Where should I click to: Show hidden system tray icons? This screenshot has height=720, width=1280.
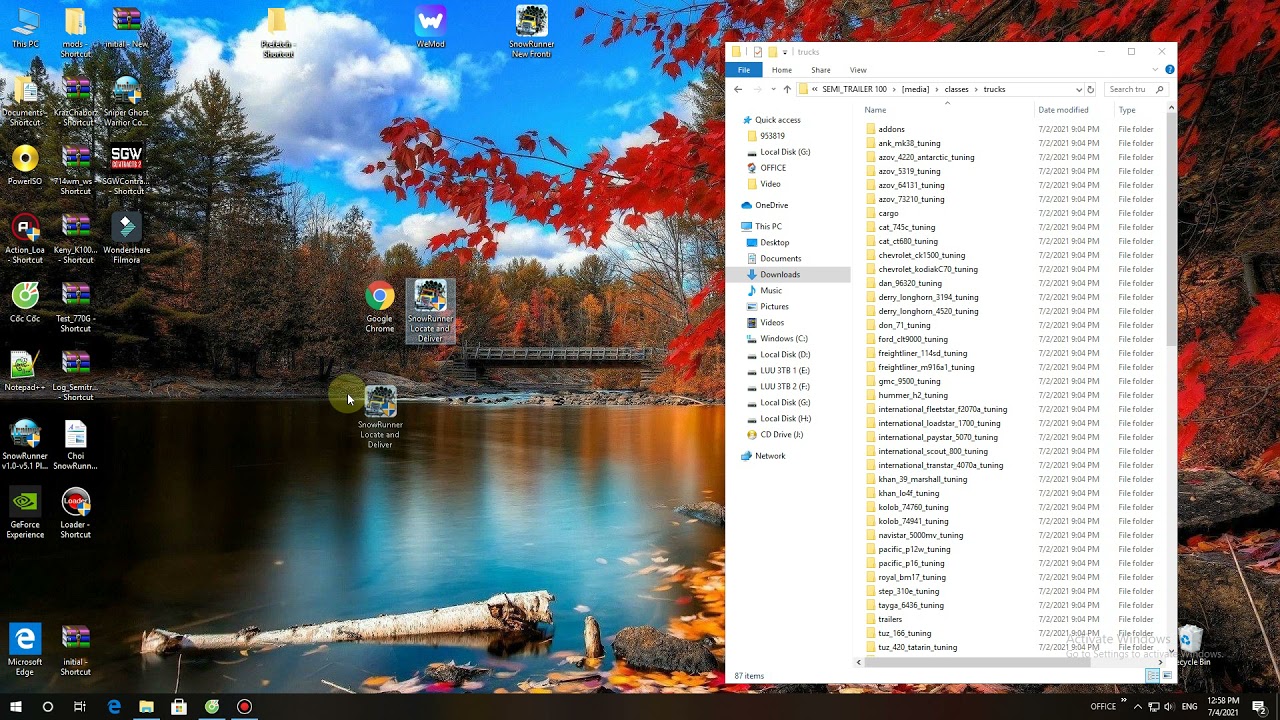pyautogui.click(x=1138, y=706)
